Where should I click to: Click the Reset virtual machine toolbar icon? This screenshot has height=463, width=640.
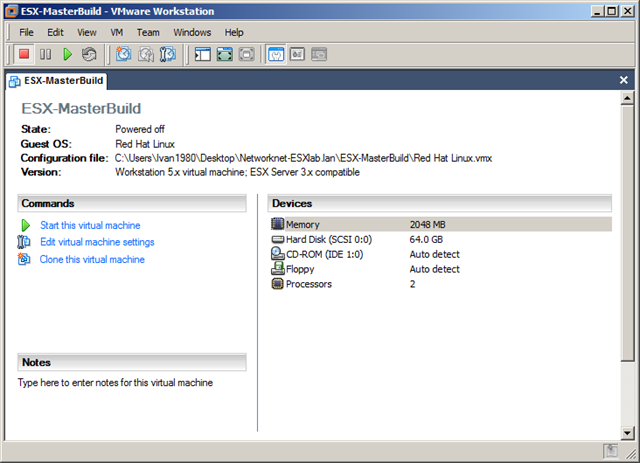click(89, 54)
